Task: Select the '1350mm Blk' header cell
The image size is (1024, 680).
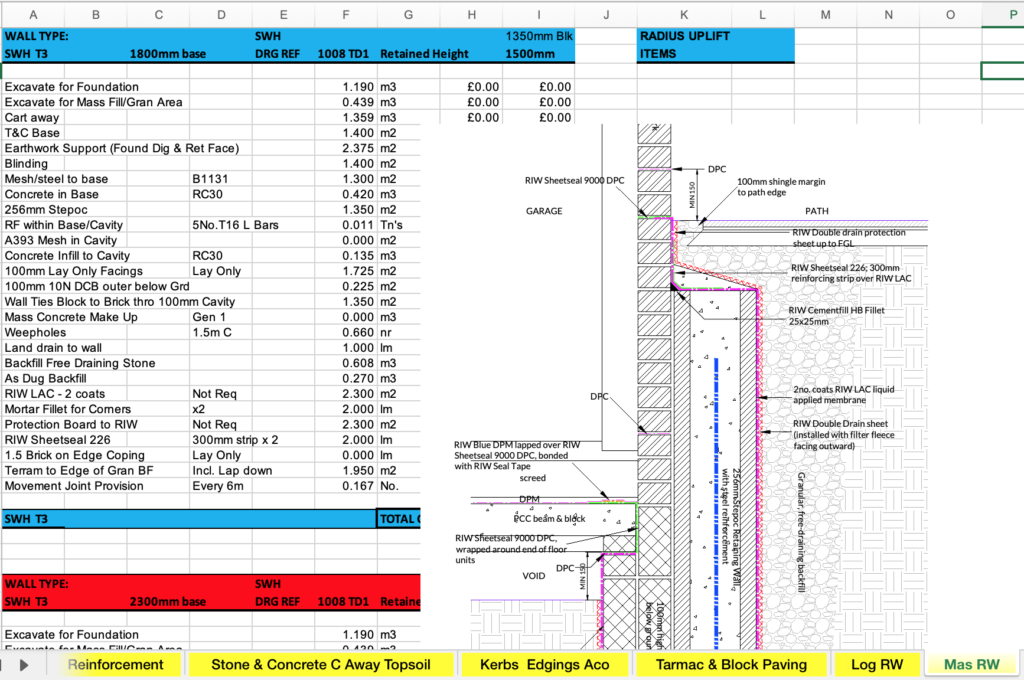Action: click(539, 36)
